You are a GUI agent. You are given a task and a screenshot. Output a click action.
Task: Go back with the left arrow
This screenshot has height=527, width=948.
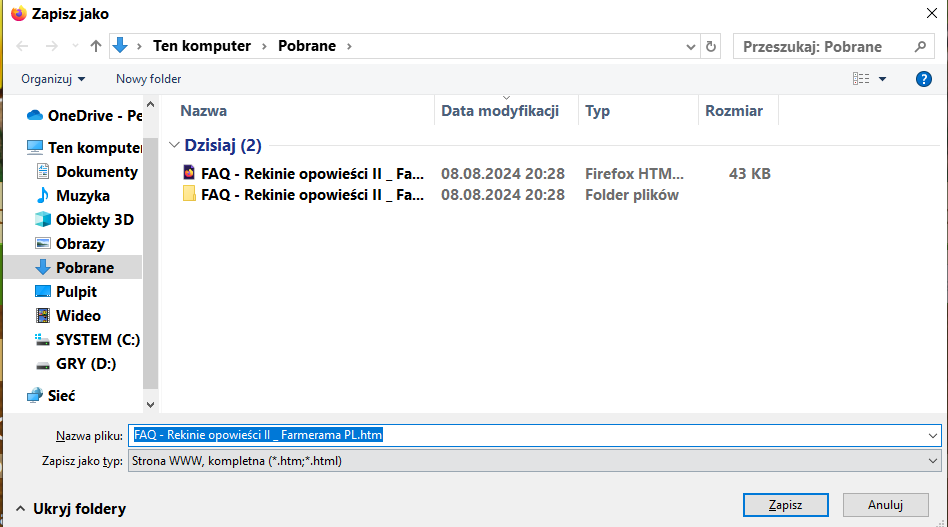(x=22, y=46)
